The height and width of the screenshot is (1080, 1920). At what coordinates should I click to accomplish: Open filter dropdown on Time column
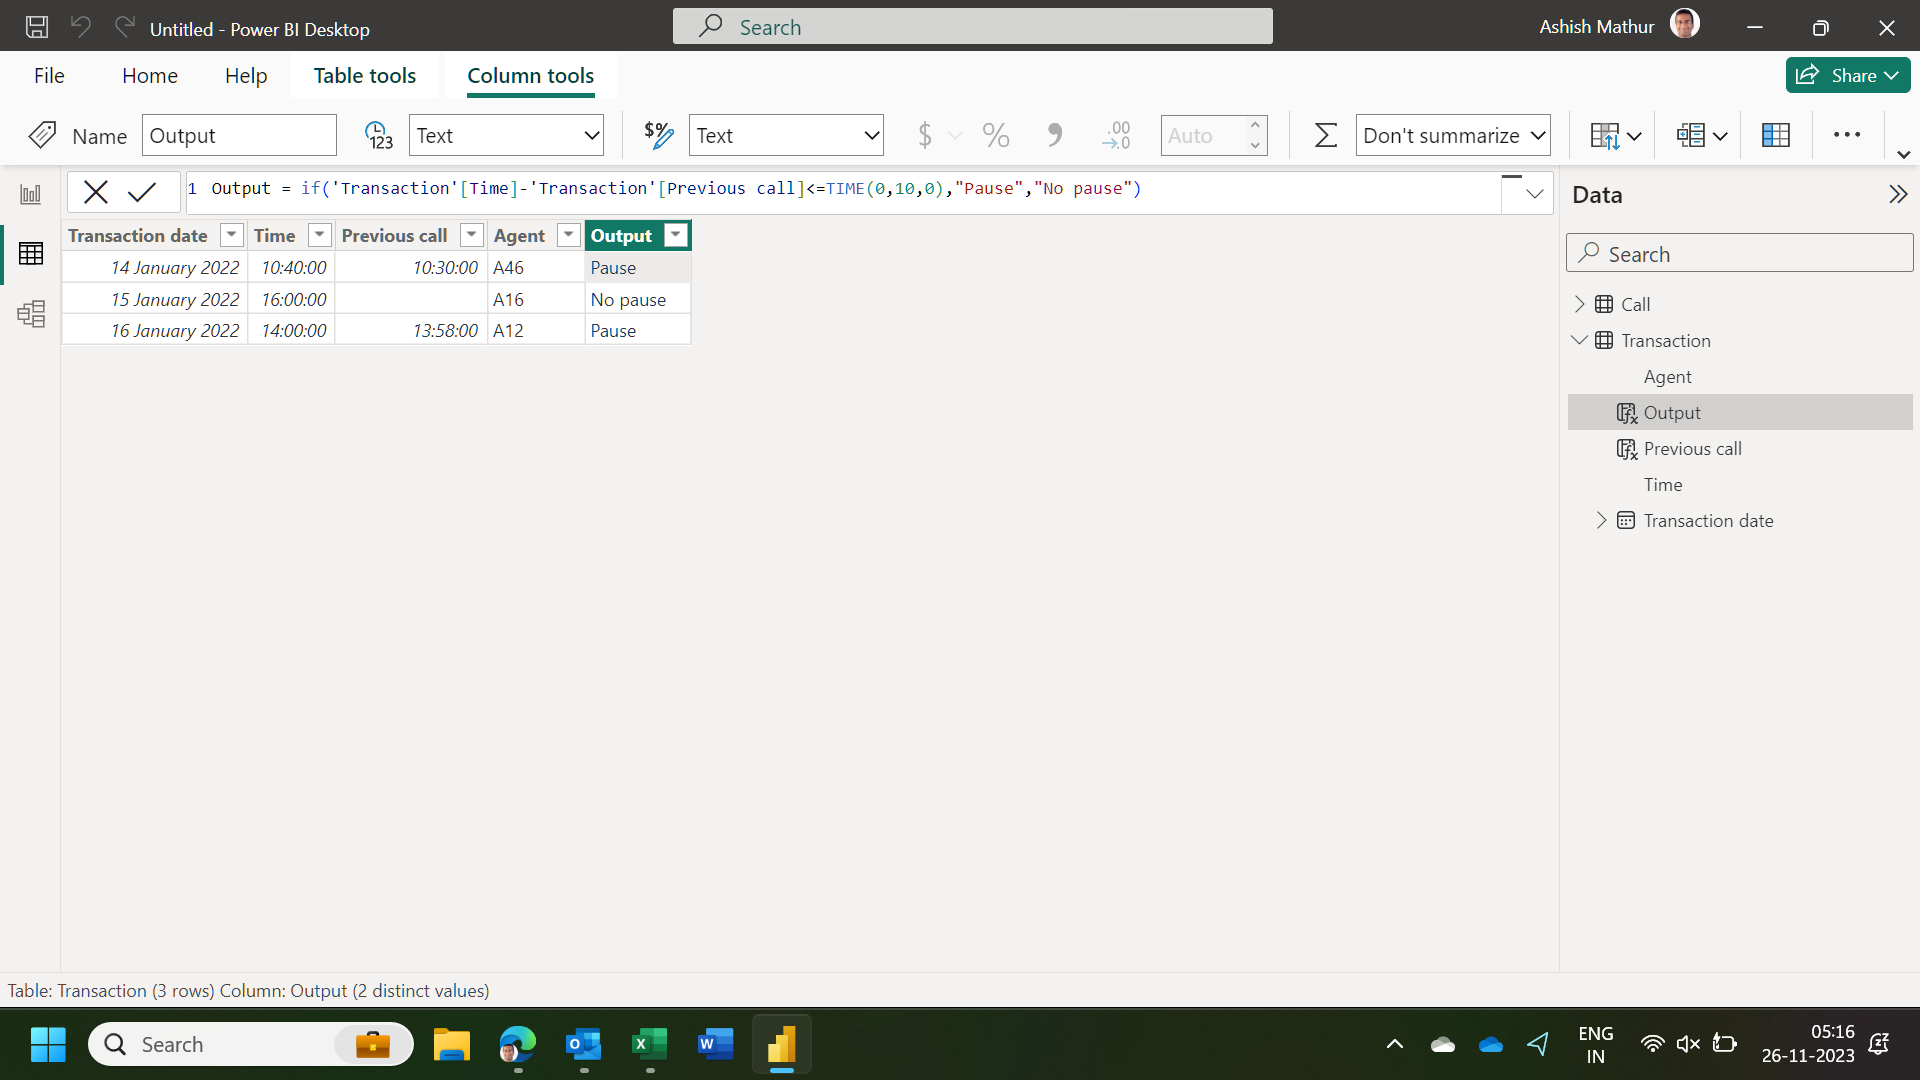(x=319, y=235)
